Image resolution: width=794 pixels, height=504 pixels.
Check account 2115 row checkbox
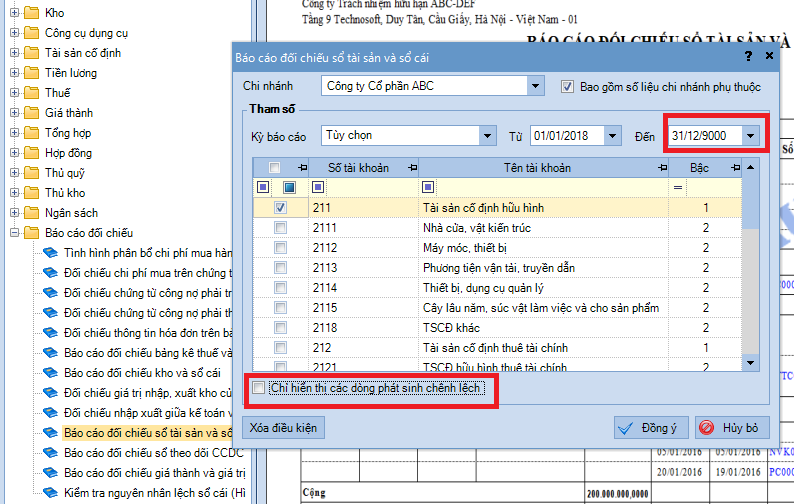[x=281, y=308]
